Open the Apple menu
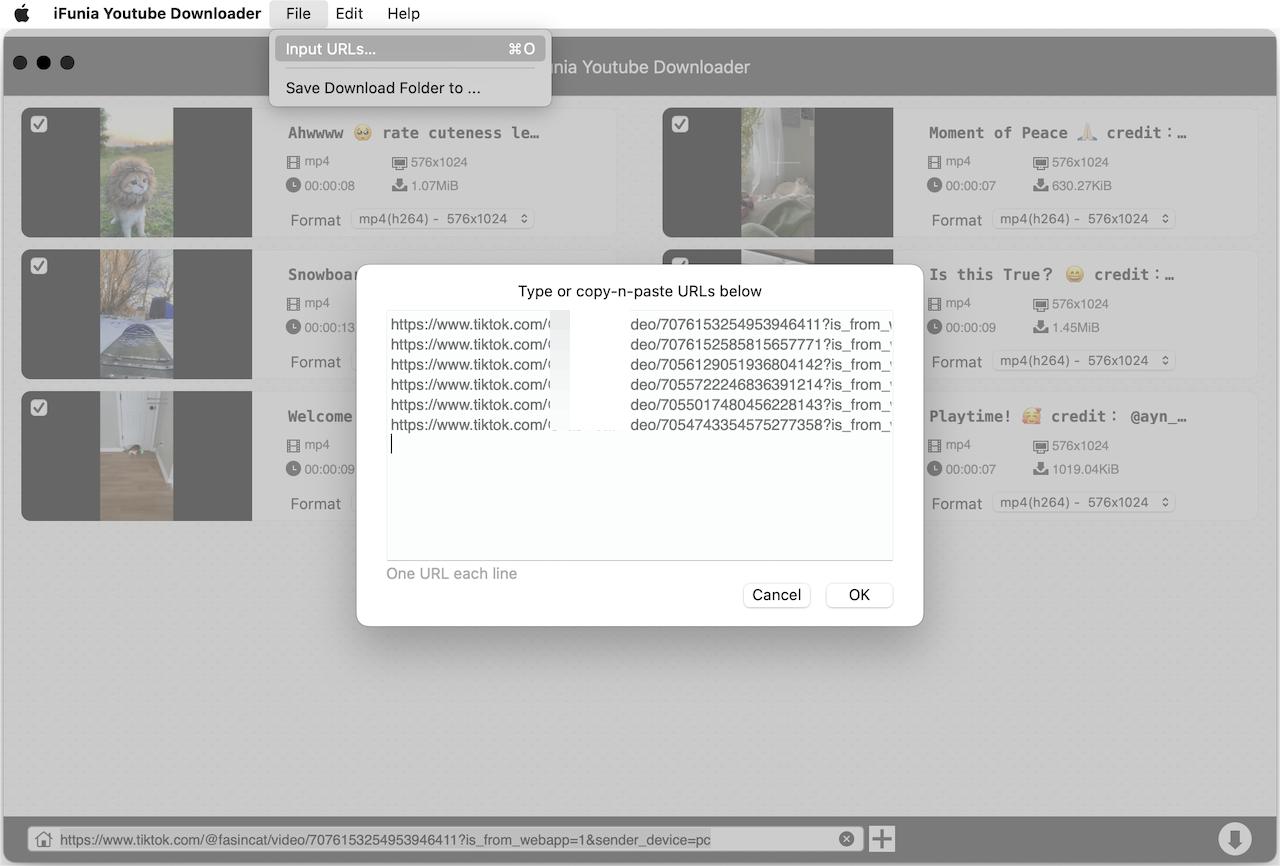 click(22, 14)
